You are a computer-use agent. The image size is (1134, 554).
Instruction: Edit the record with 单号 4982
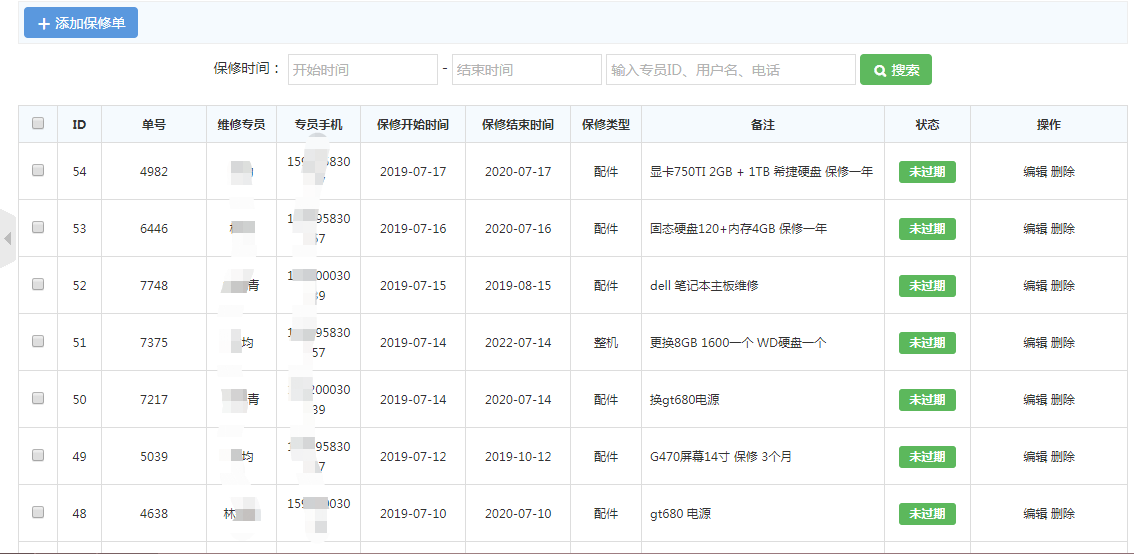click(x=1035, y=172)
